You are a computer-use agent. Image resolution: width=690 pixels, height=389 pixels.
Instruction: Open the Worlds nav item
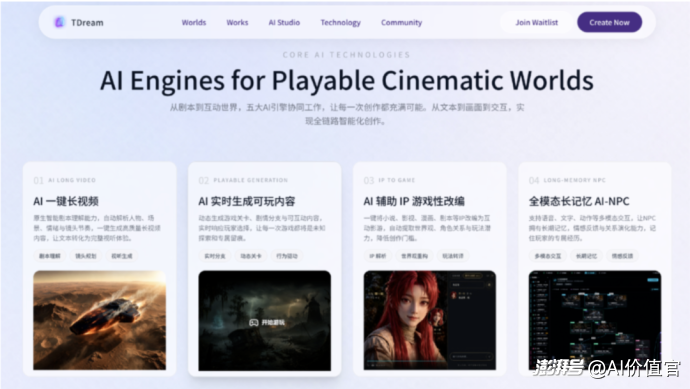194,22
